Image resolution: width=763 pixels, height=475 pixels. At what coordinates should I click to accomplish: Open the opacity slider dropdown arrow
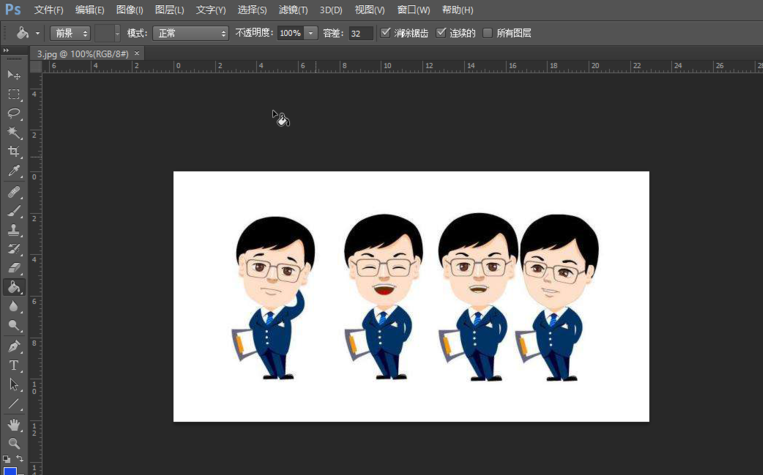311,33
